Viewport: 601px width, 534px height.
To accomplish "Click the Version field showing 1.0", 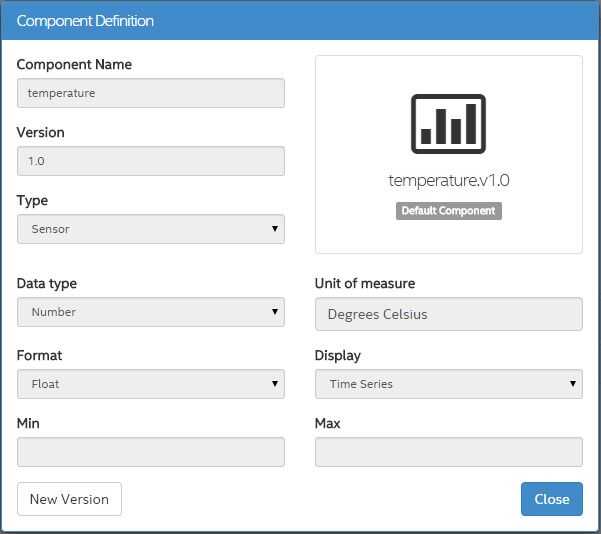I will pyautogui.click(x=151, y=161).
